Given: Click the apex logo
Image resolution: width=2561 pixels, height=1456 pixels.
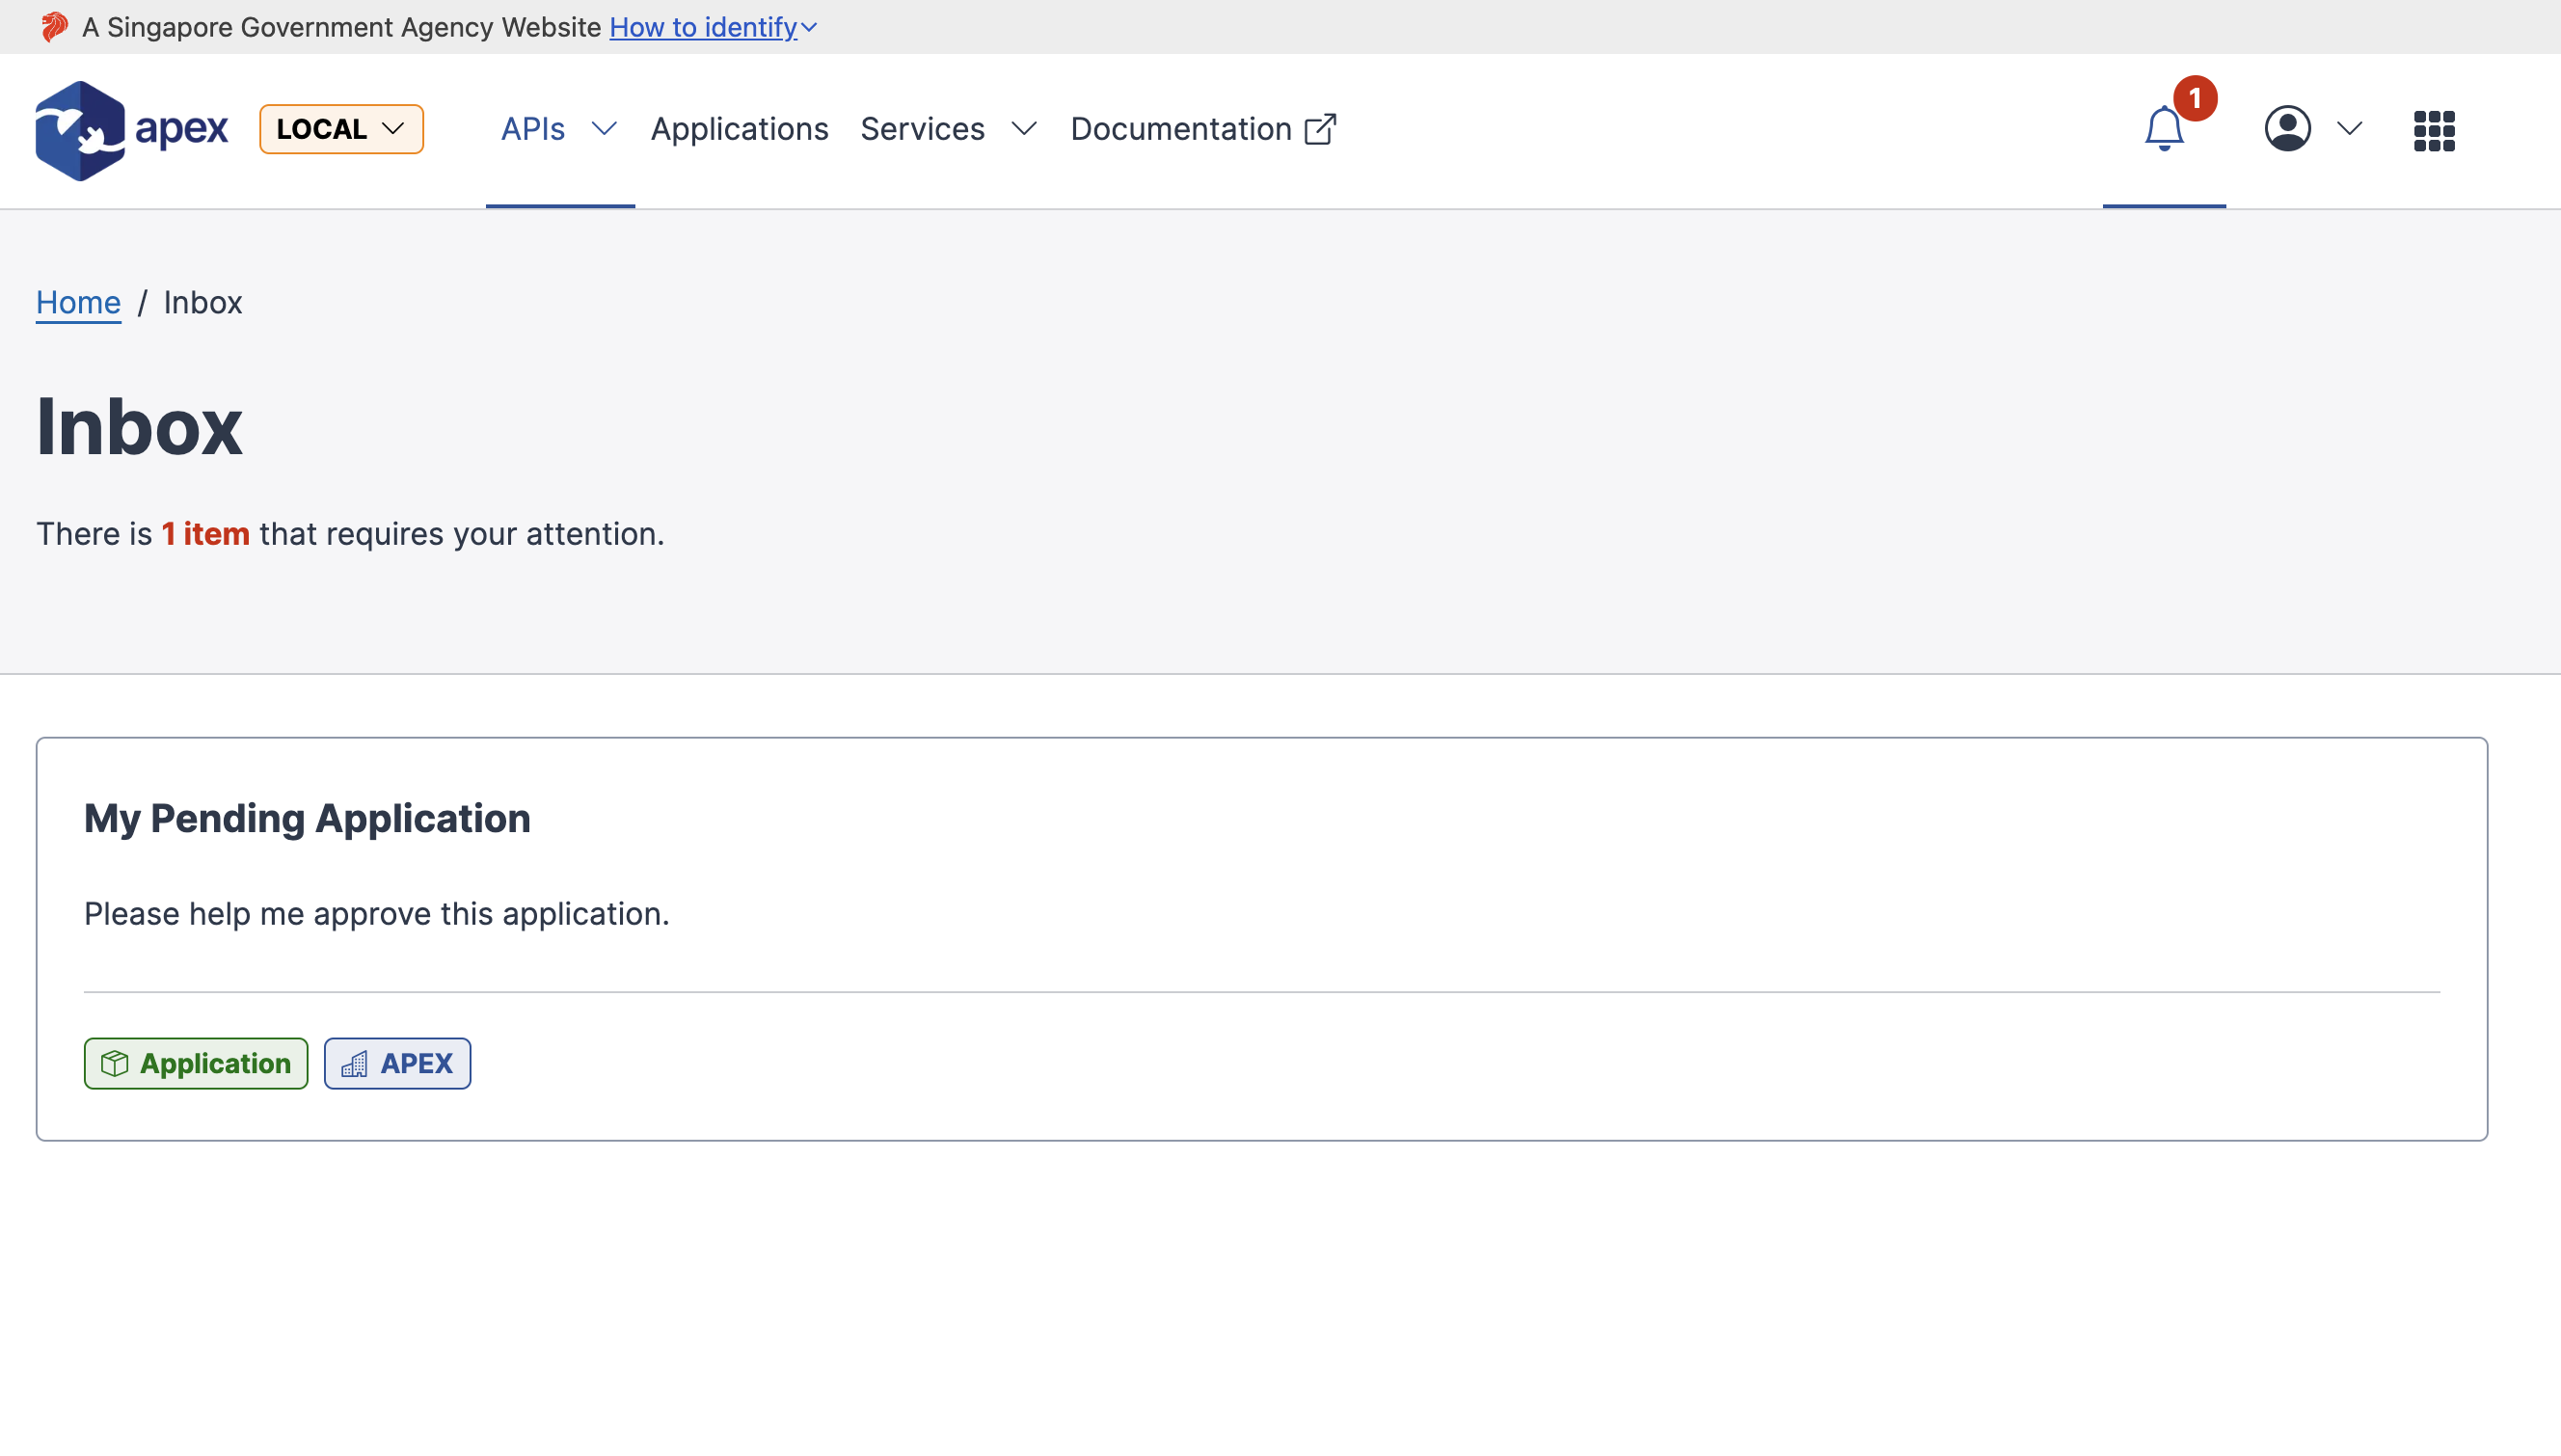Looking at the screenshot, I should 130,130.
